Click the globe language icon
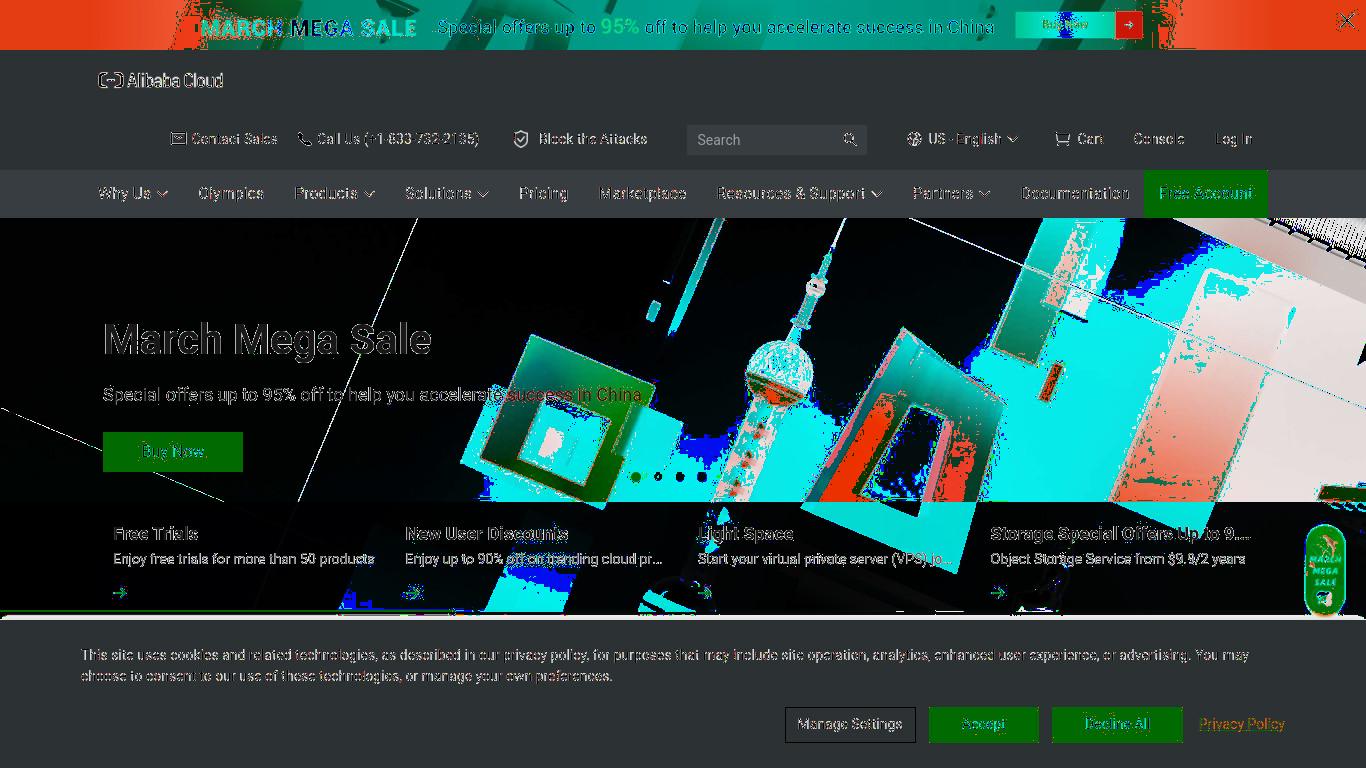The image size is (1366, 768). click(x=914, y=139)
